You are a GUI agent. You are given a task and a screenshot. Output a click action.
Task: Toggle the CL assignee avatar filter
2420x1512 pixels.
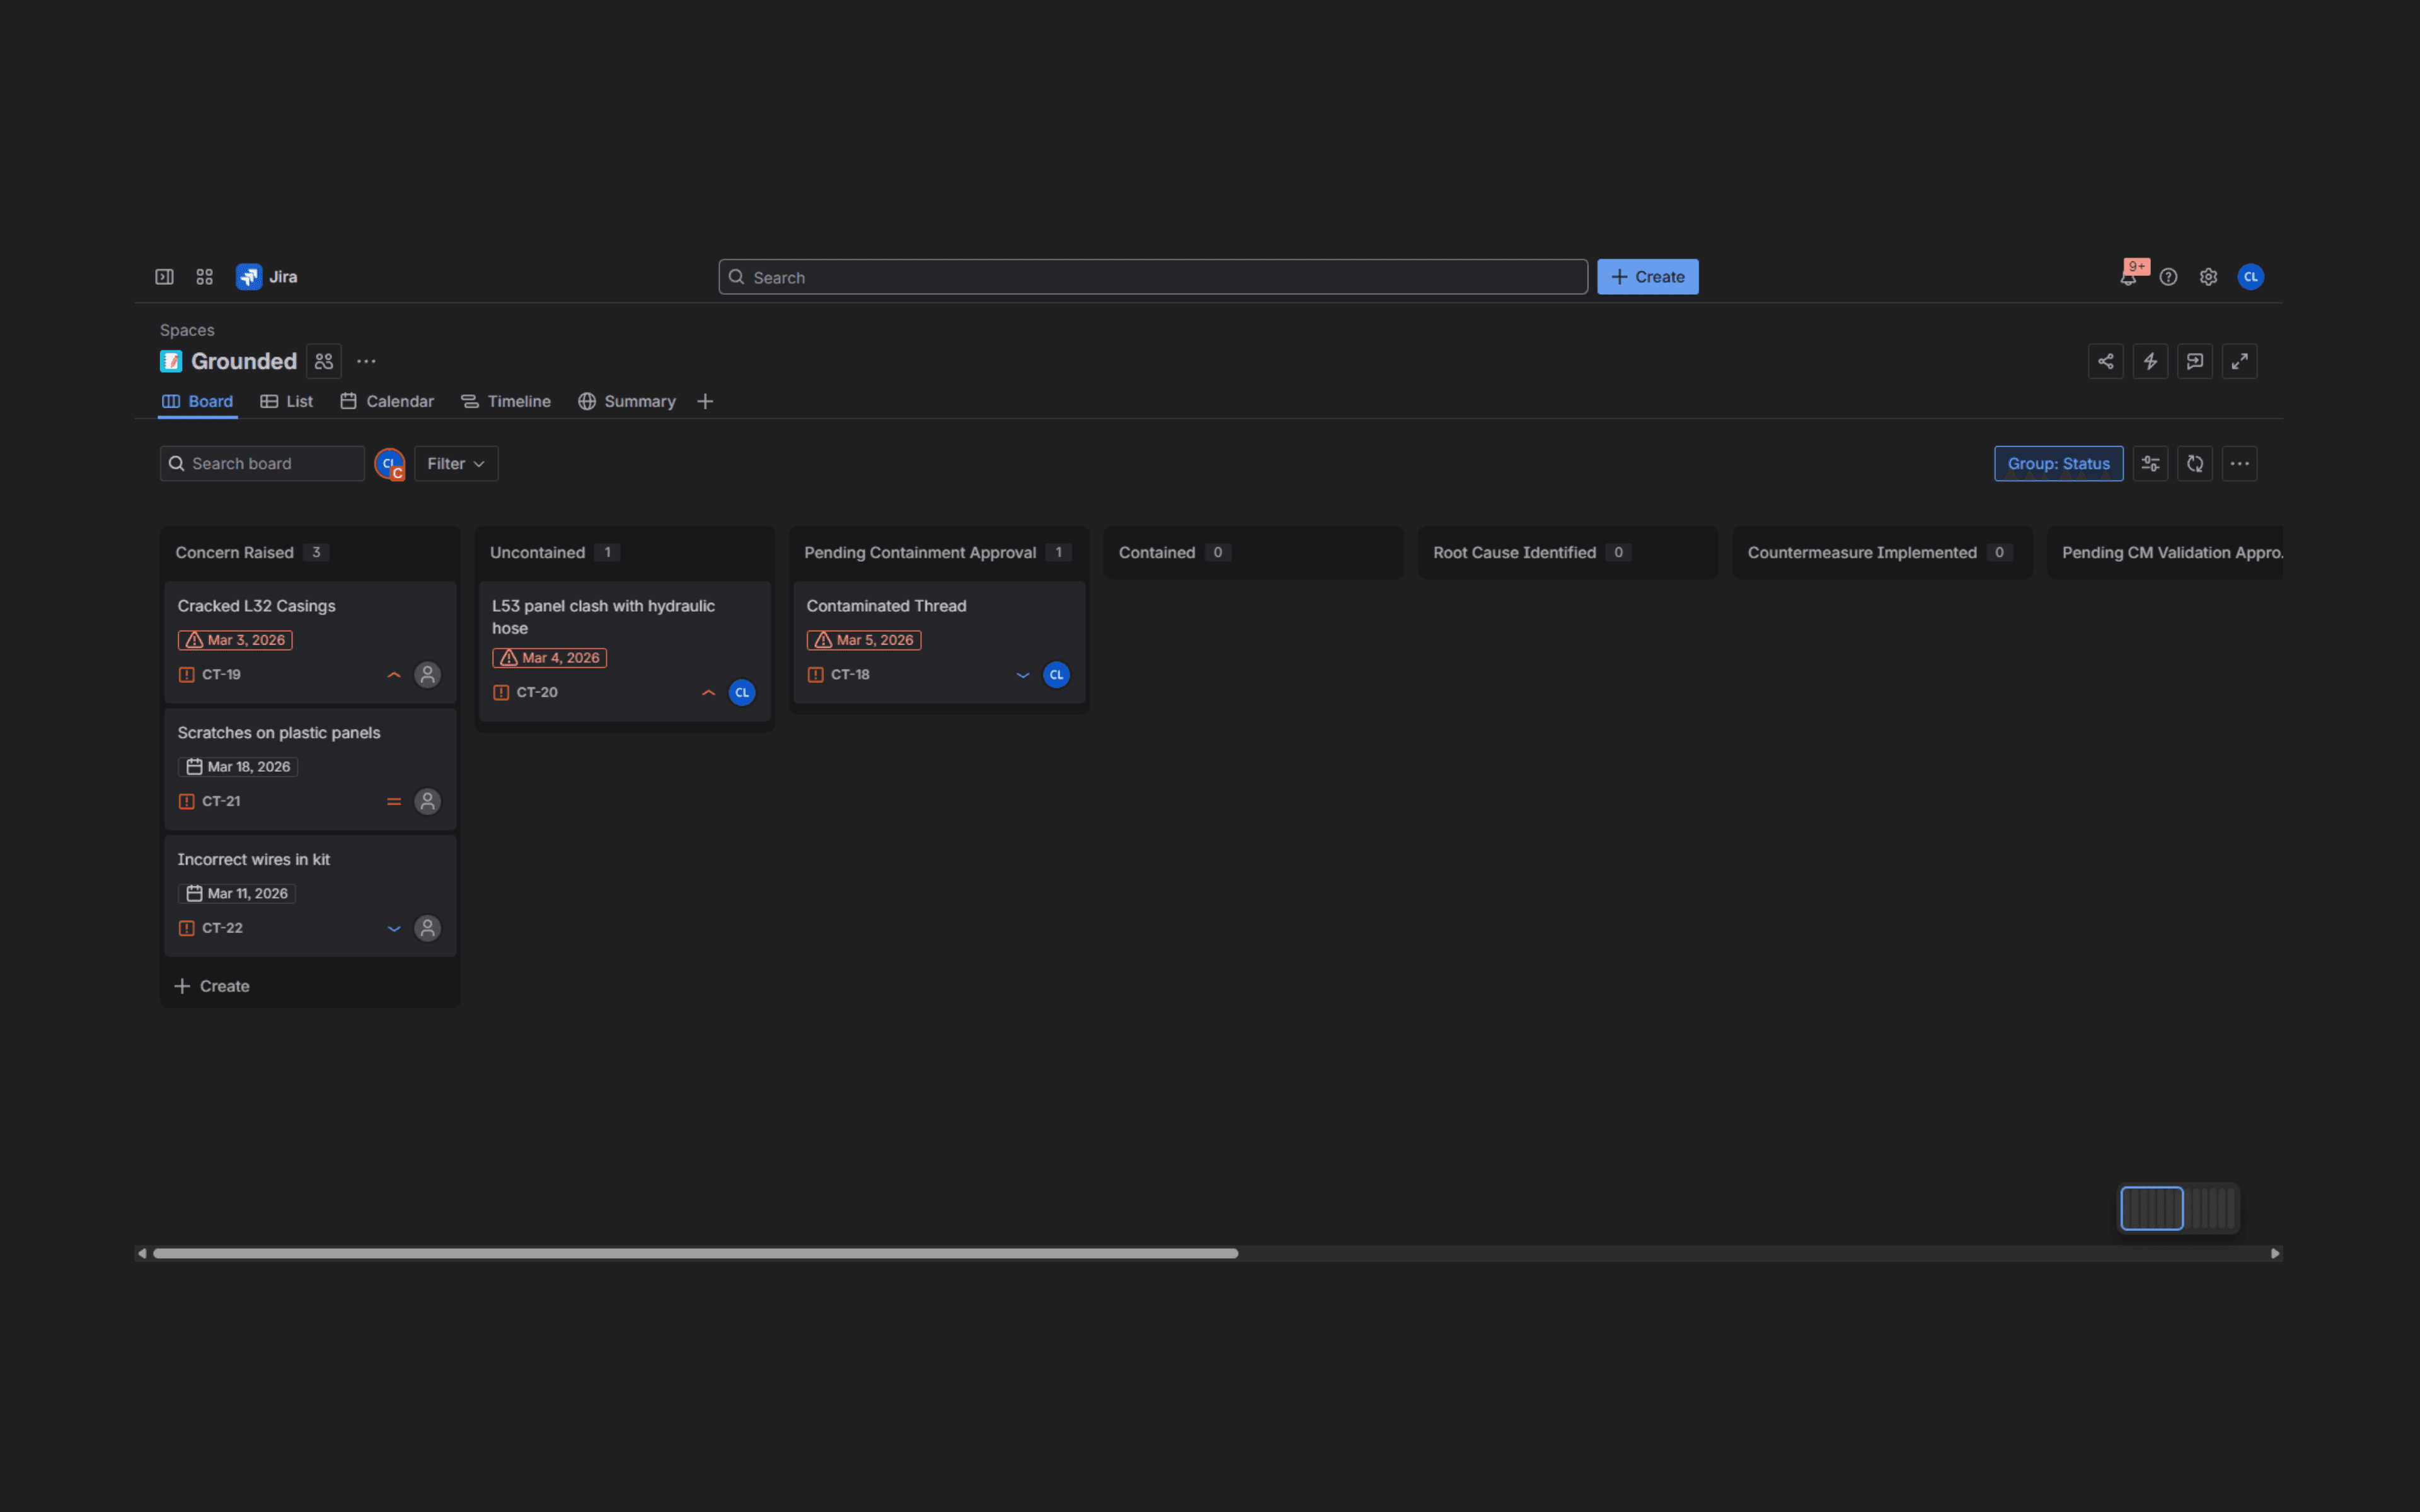[389, 464]
